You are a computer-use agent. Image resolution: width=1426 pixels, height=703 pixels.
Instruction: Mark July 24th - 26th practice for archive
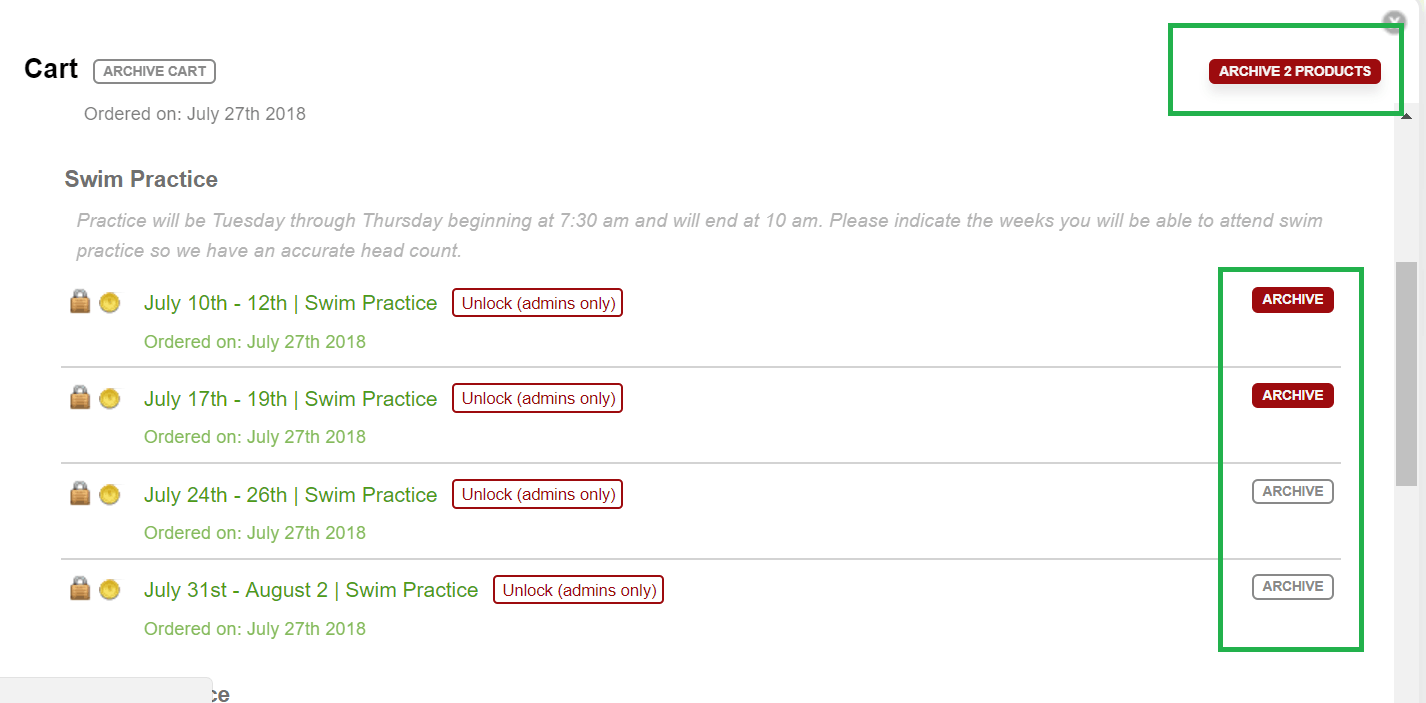1292,491
